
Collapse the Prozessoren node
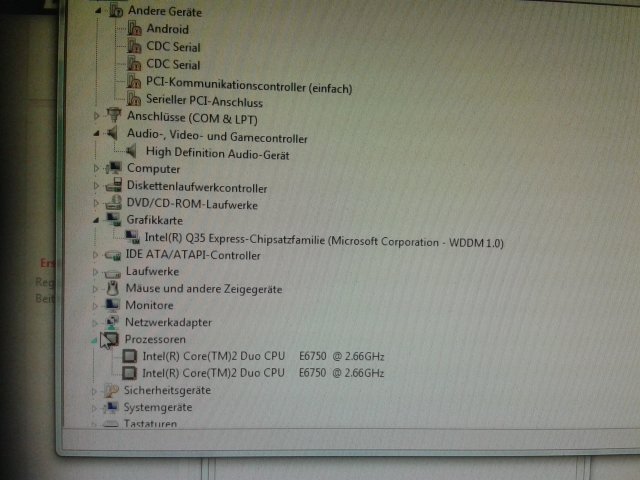[x=94, y=340]
